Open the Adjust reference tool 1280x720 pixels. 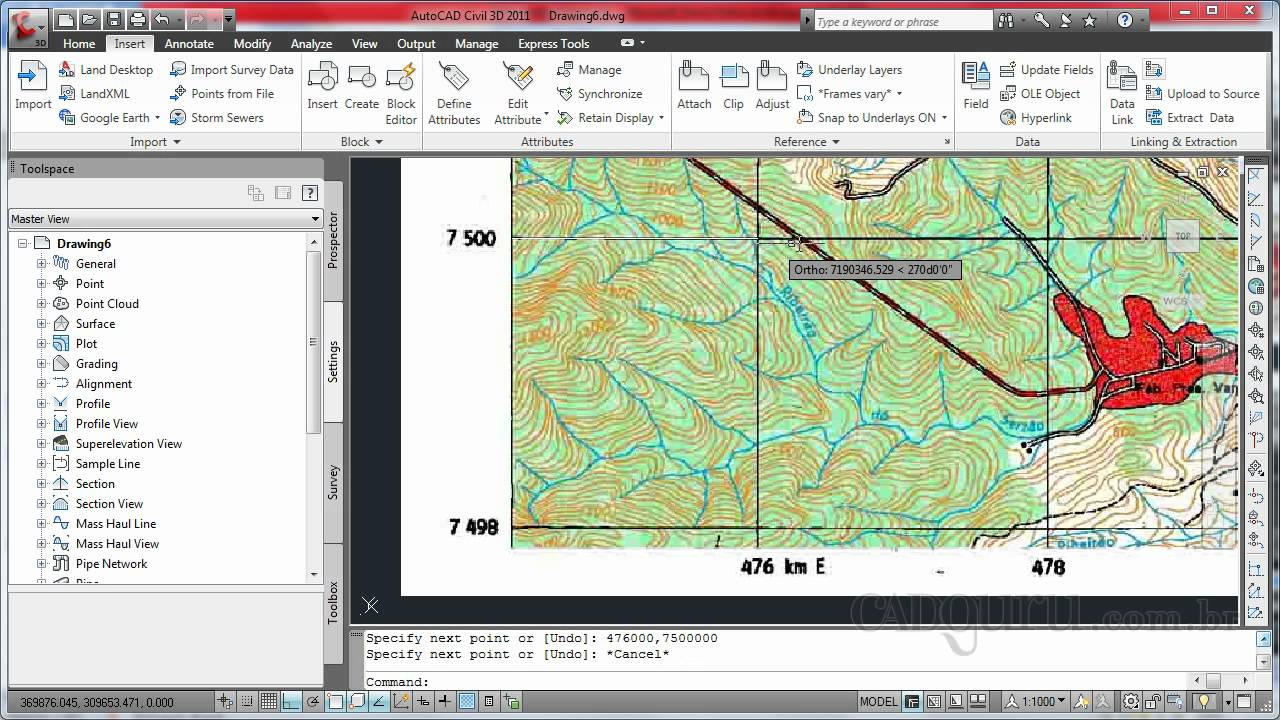click(x=772, y=85)
